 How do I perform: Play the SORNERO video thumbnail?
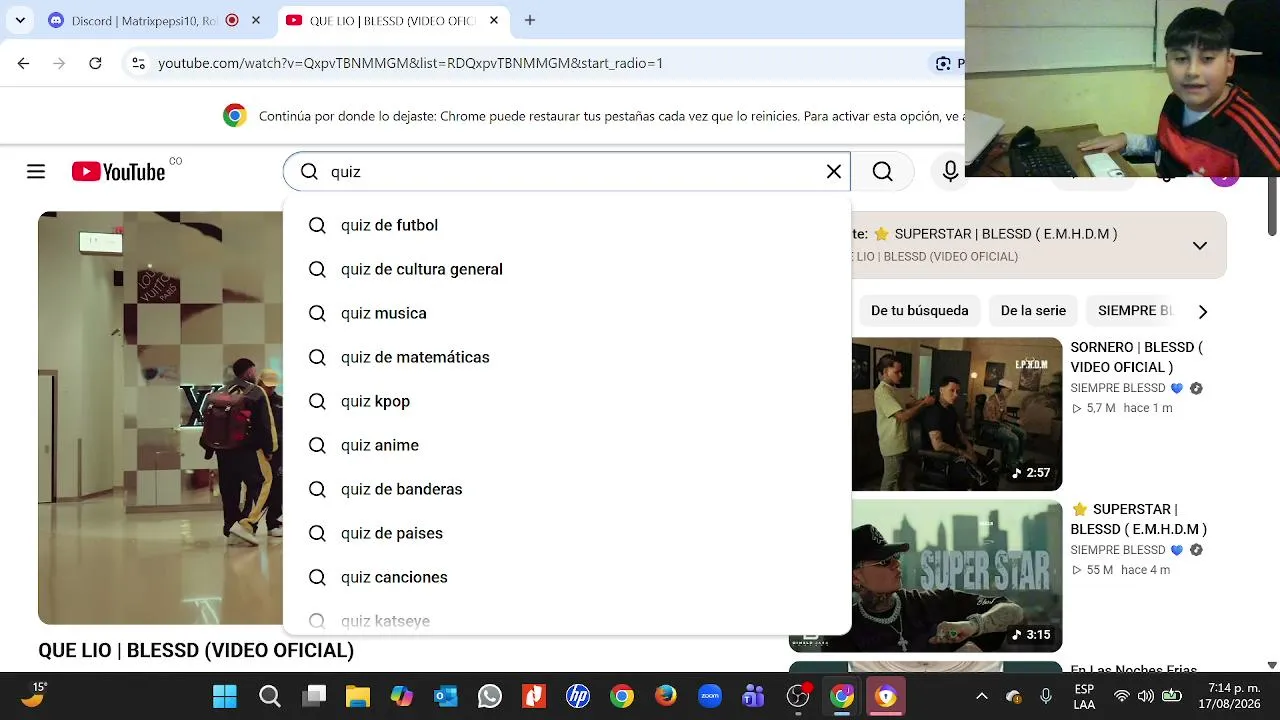[957, 414]
